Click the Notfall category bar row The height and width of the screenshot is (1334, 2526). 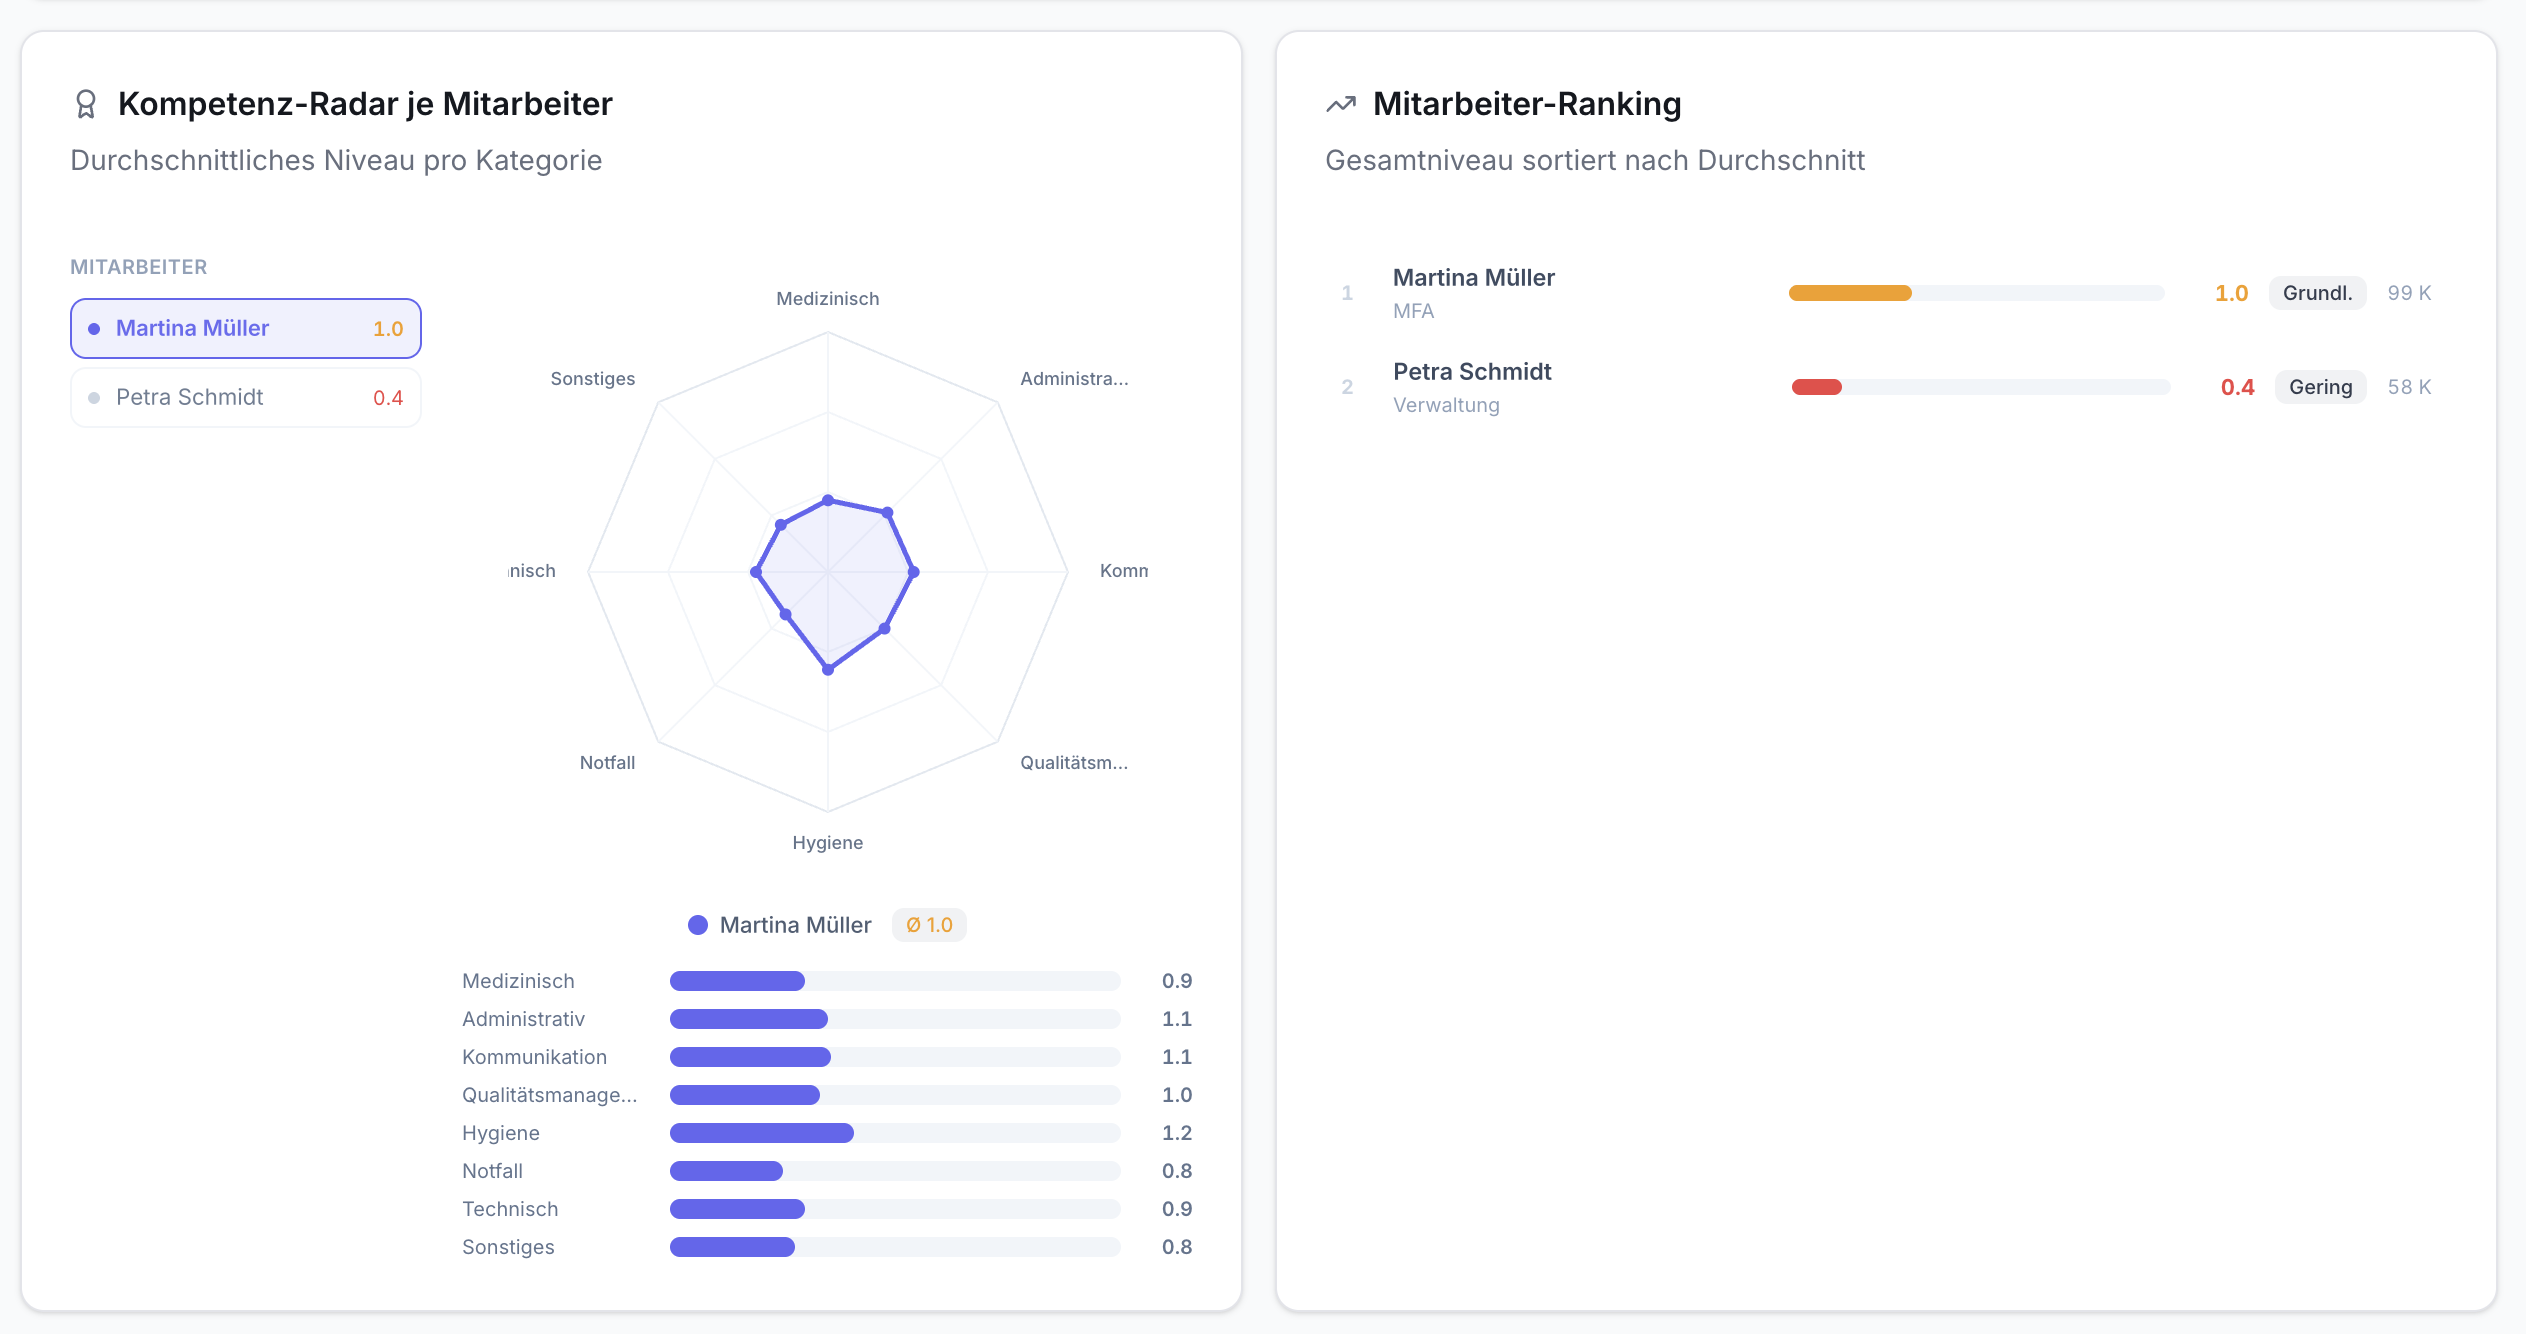[x=827, y=1171]
